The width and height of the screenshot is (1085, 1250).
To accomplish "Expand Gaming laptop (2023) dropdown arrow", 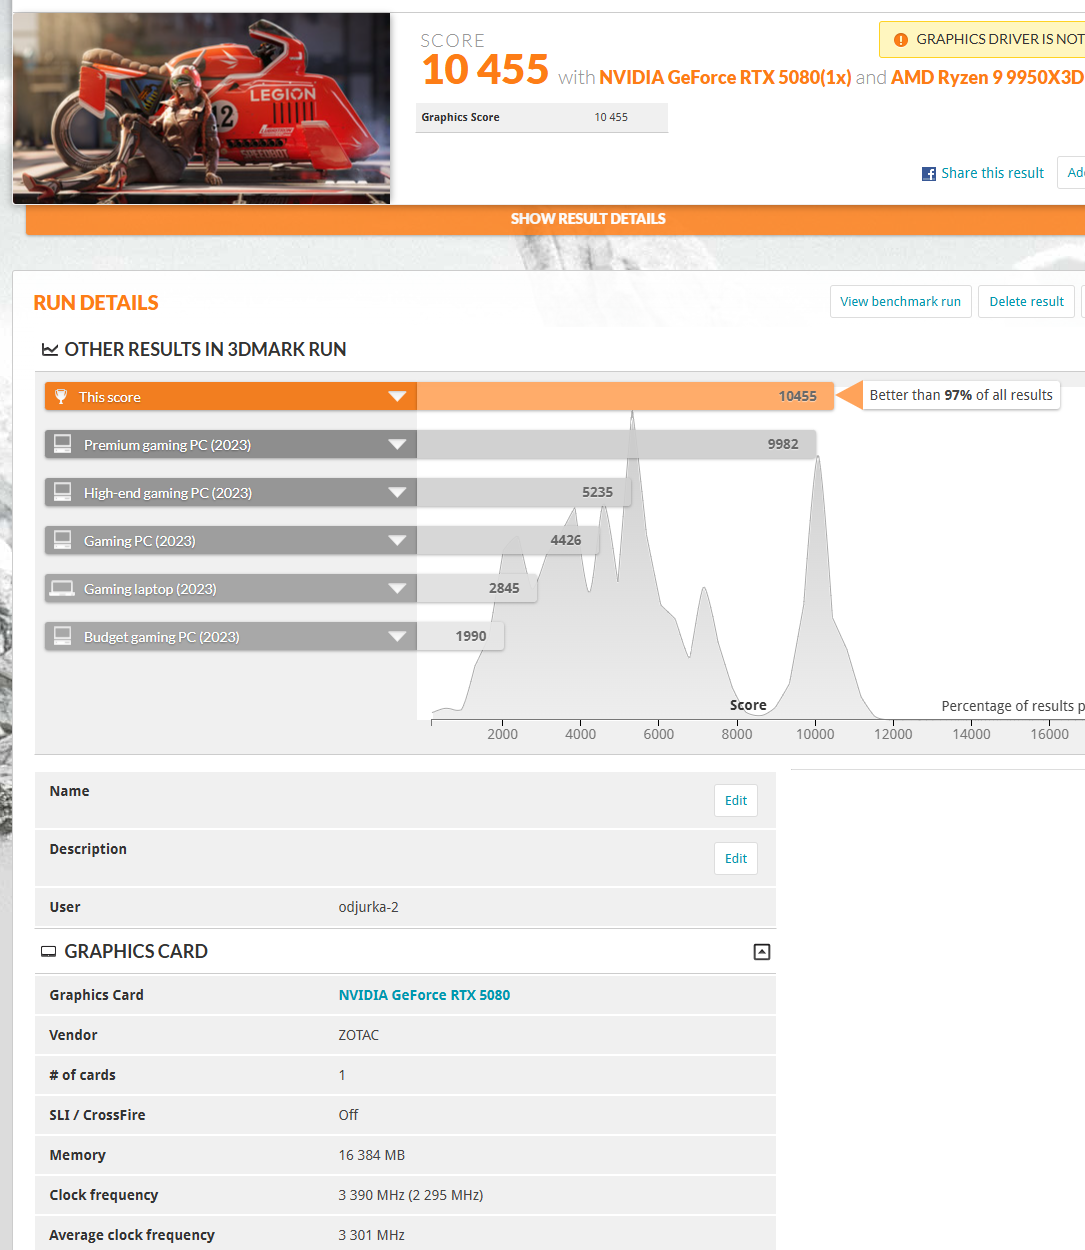I will (x=397, y=588).
